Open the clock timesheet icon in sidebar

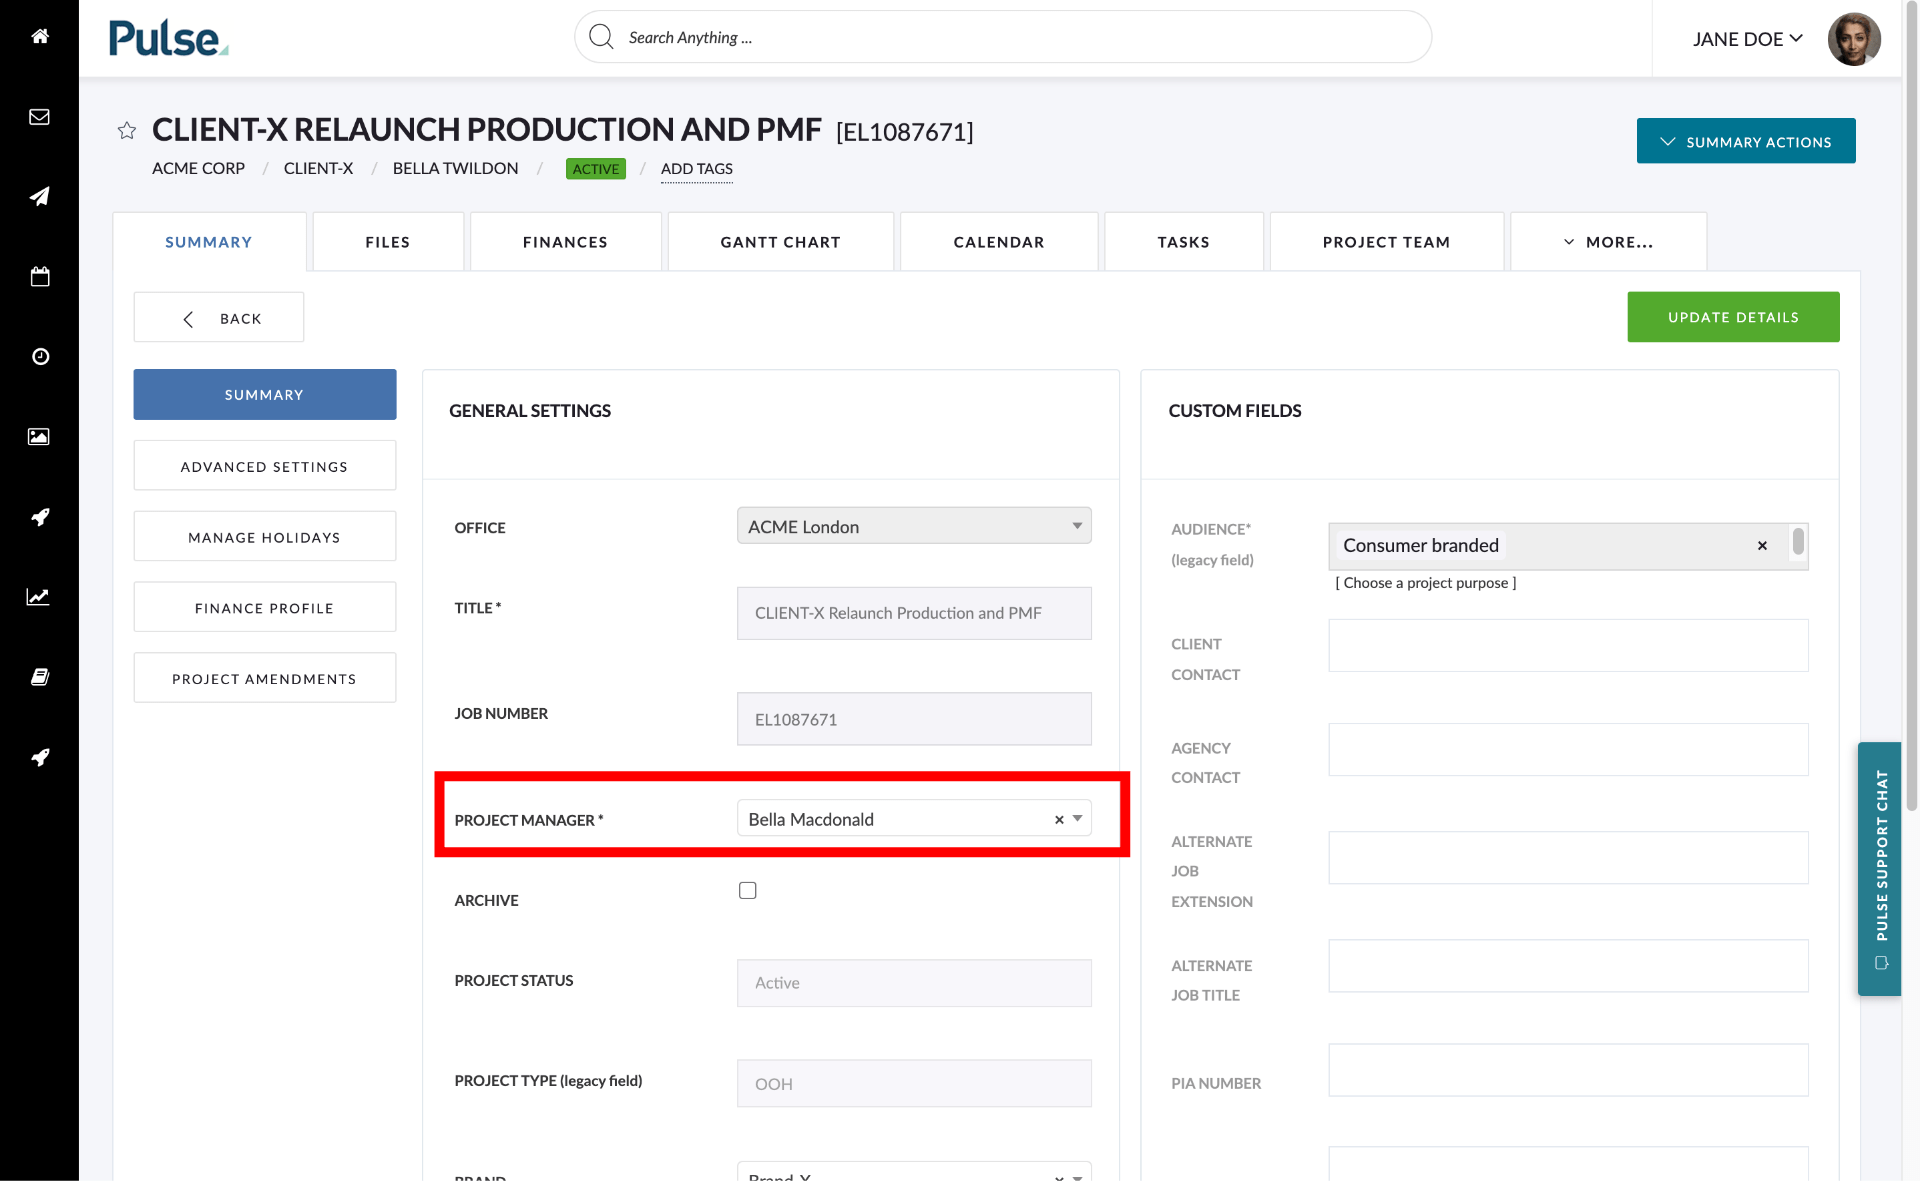pyautogui.click(x=40, y=356)
